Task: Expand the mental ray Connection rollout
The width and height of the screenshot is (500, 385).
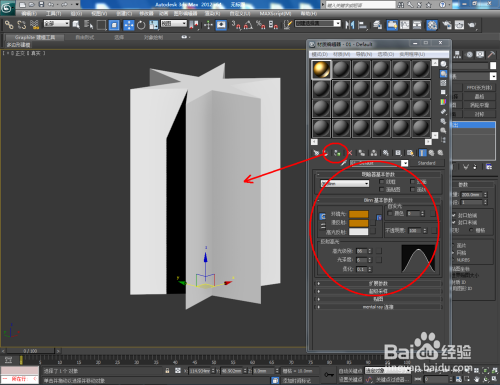Action: tap(378, 307)
